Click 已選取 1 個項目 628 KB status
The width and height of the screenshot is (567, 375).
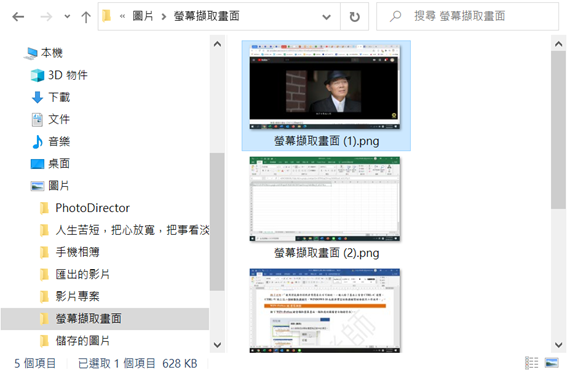pyautogui.click(x=138, y=363)
